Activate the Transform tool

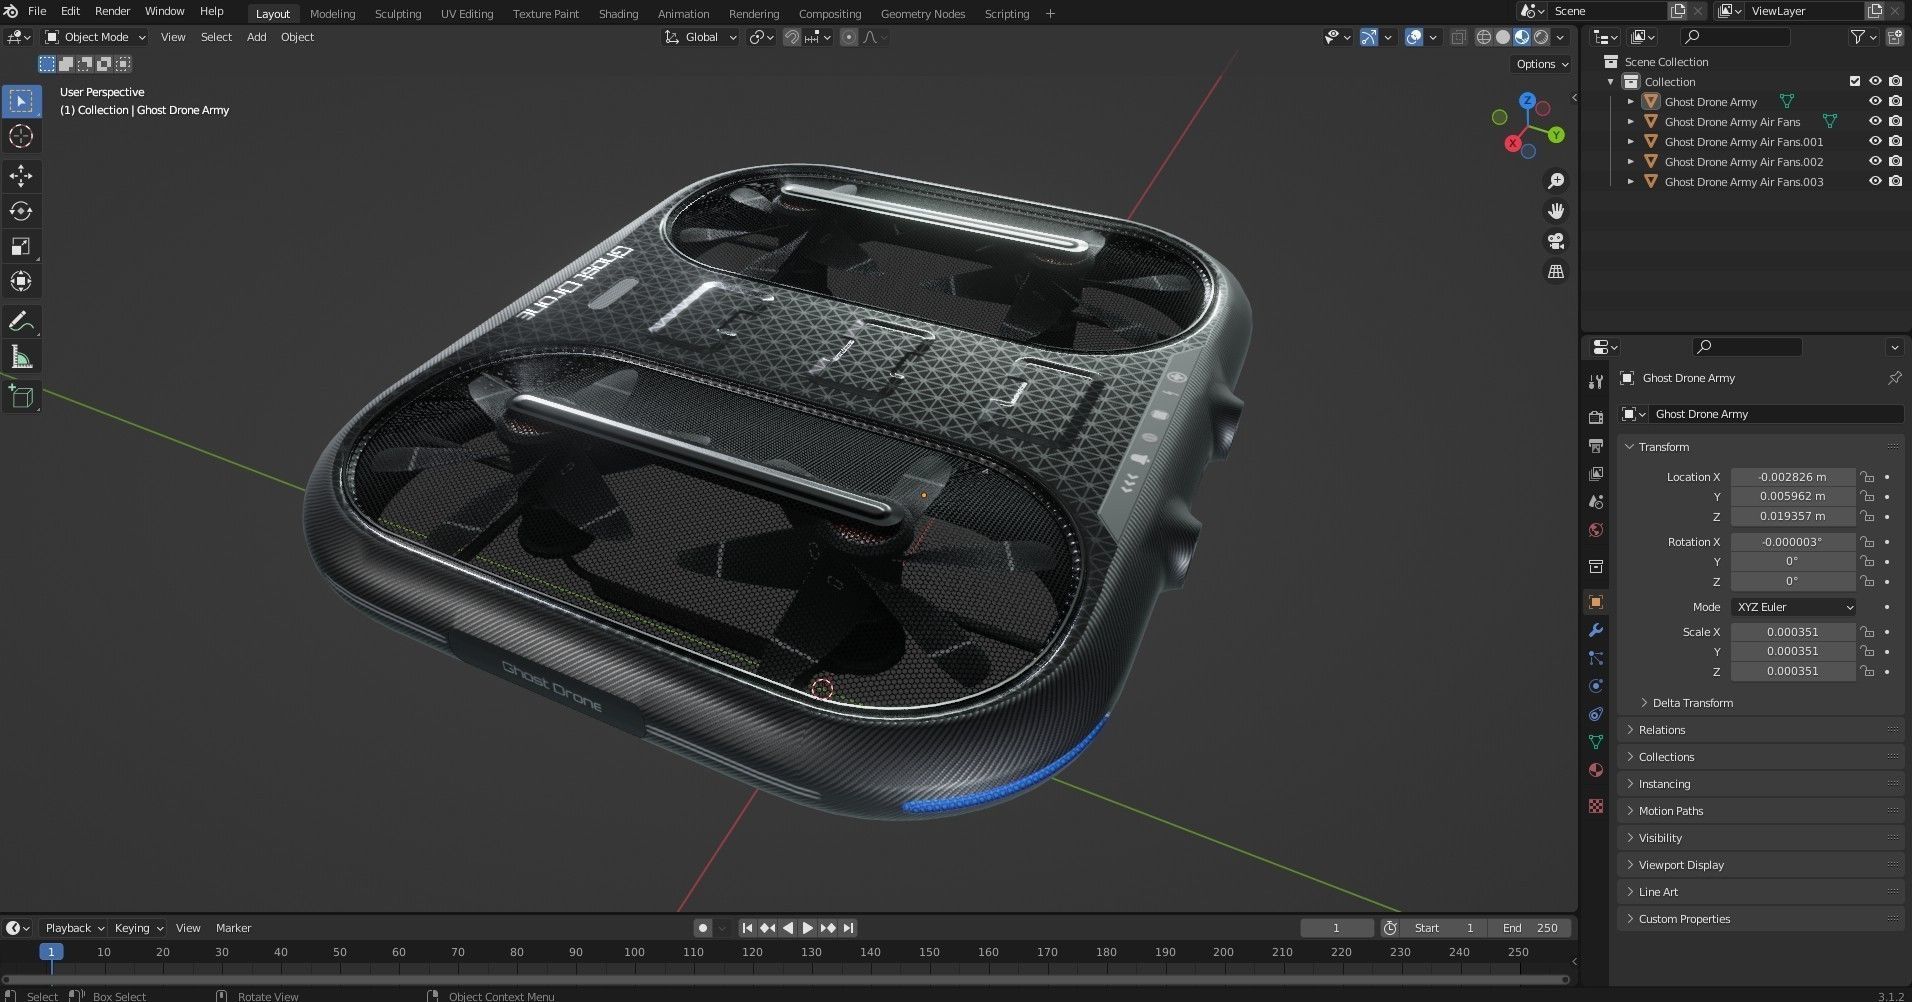point(21,282)
